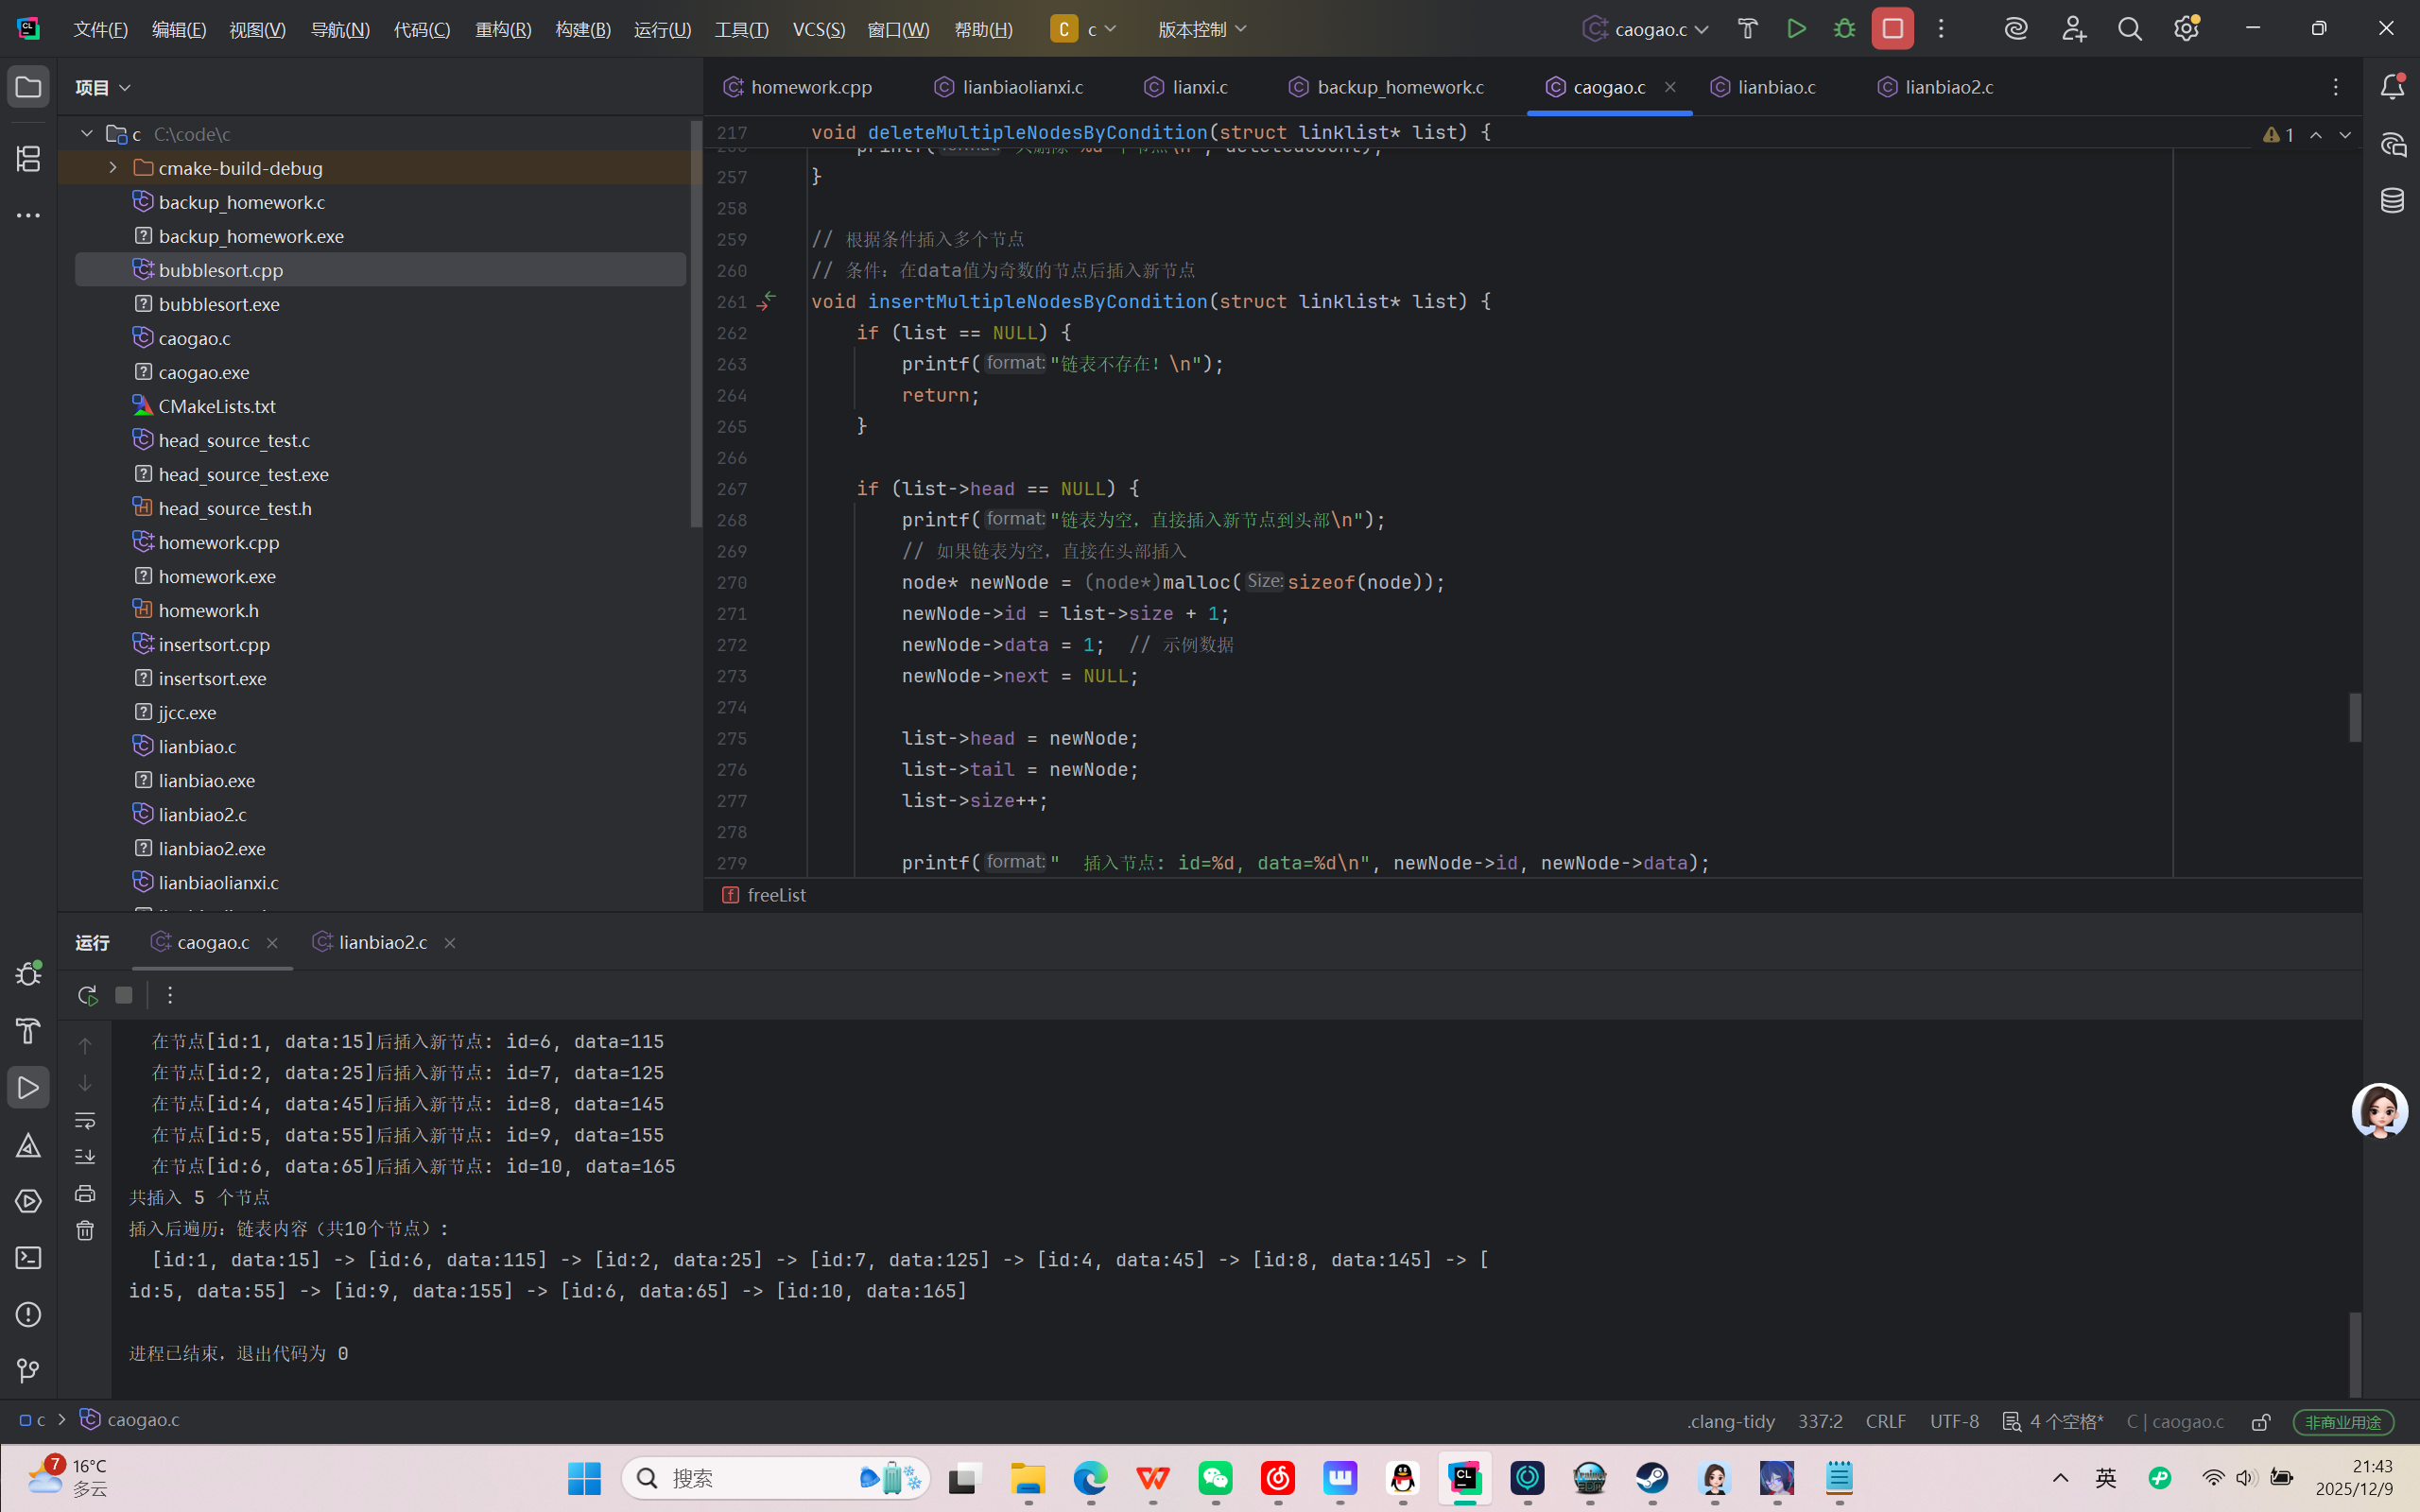Click the UTF-8 encoding in status bar
Image resolution: width=2420 pixels, height=1512 pixels.
tap(1954, 1421)
